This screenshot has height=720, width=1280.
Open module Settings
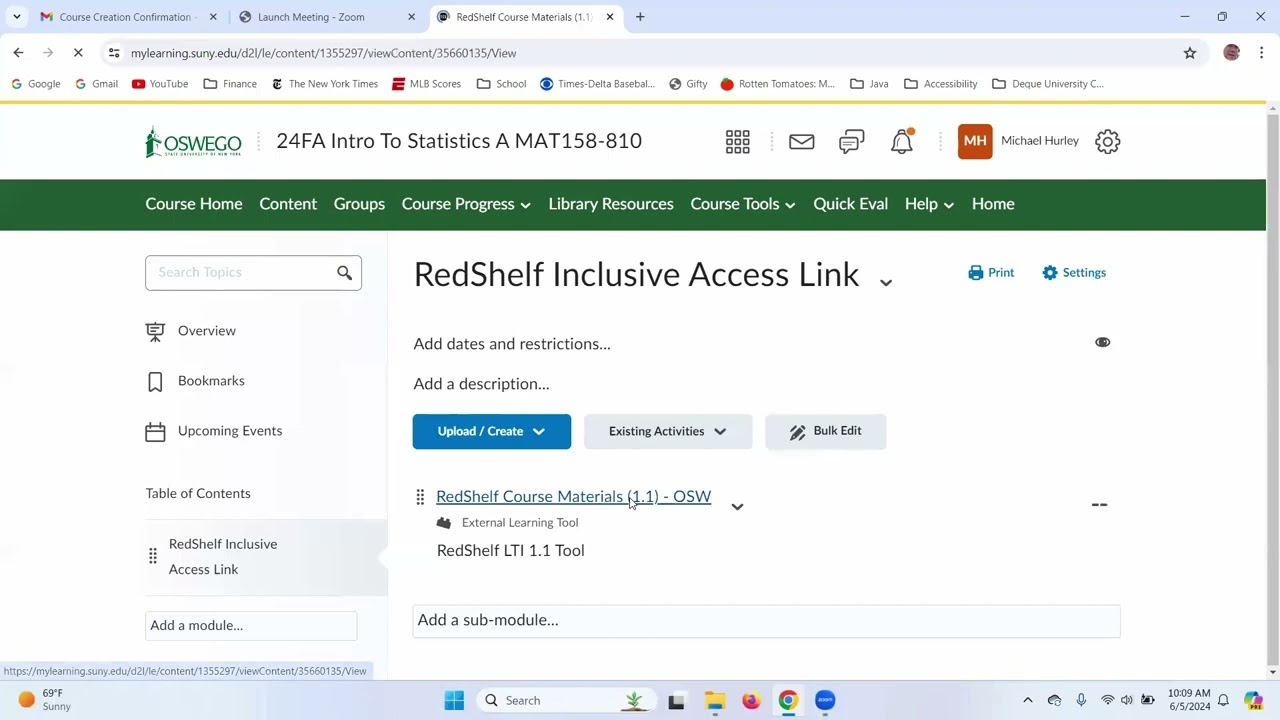pyautogui.click(x=1073, y=272)
